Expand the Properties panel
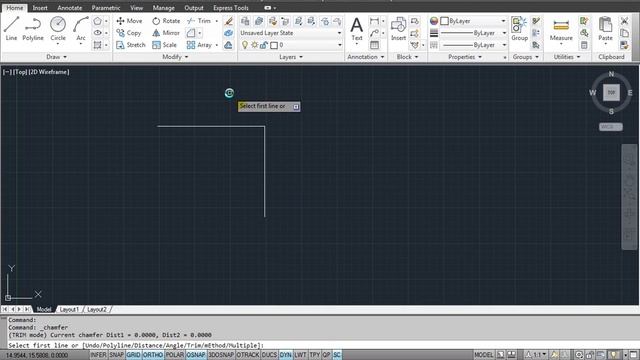Viewport: 640px width, 360px height. coord(465,57)
